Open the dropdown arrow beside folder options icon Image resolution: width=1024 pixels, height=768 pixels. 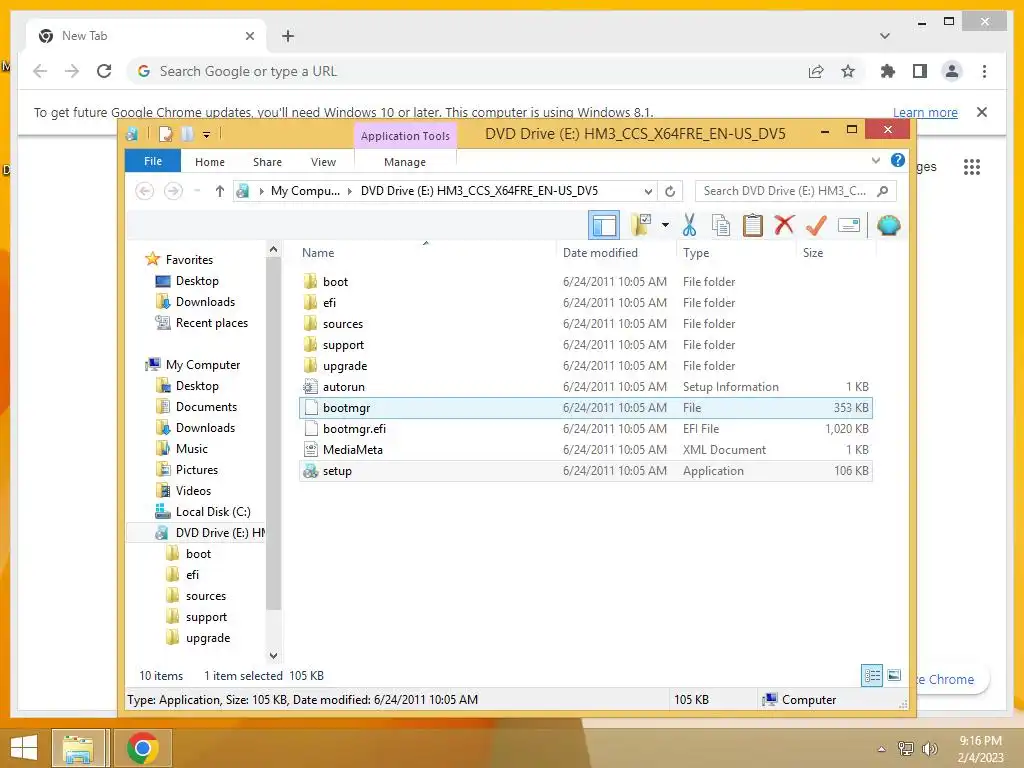(x=665, y=225)
